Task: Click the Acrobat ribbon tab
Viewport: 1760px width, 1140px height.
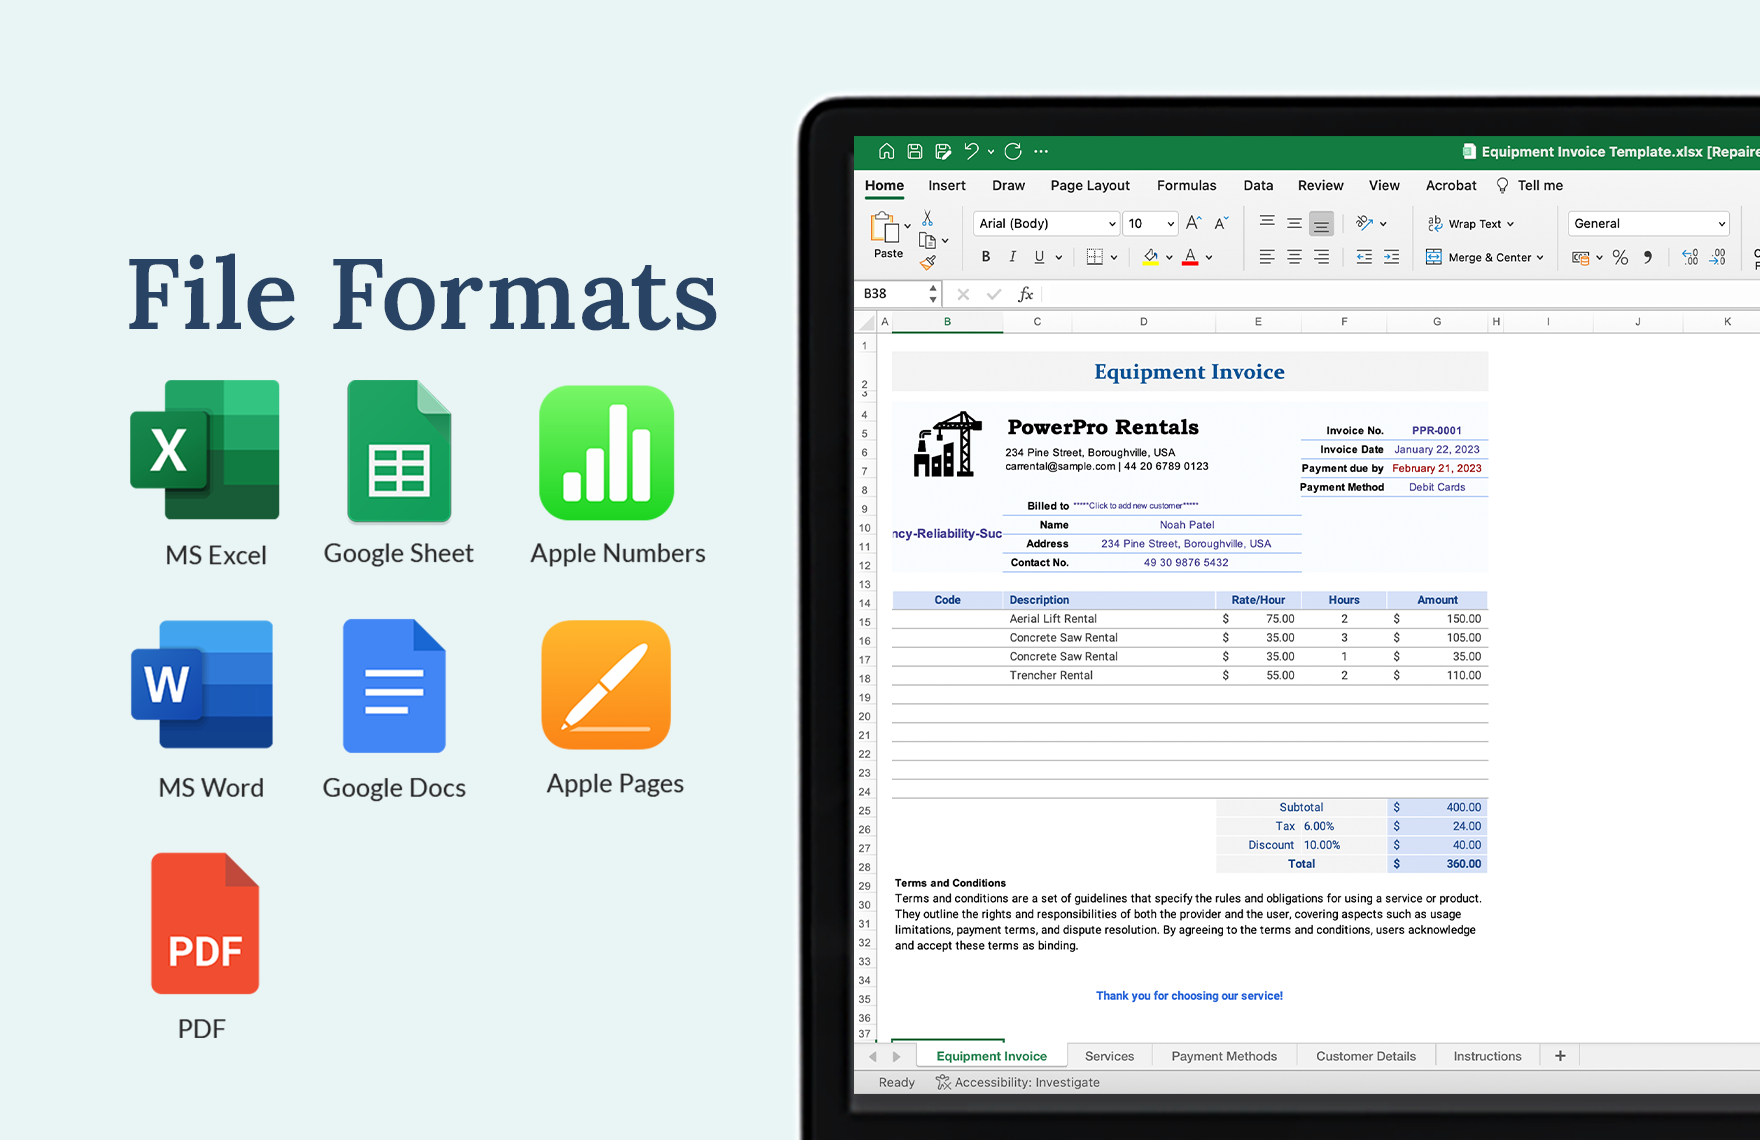Action: [x=1451, y=185]
